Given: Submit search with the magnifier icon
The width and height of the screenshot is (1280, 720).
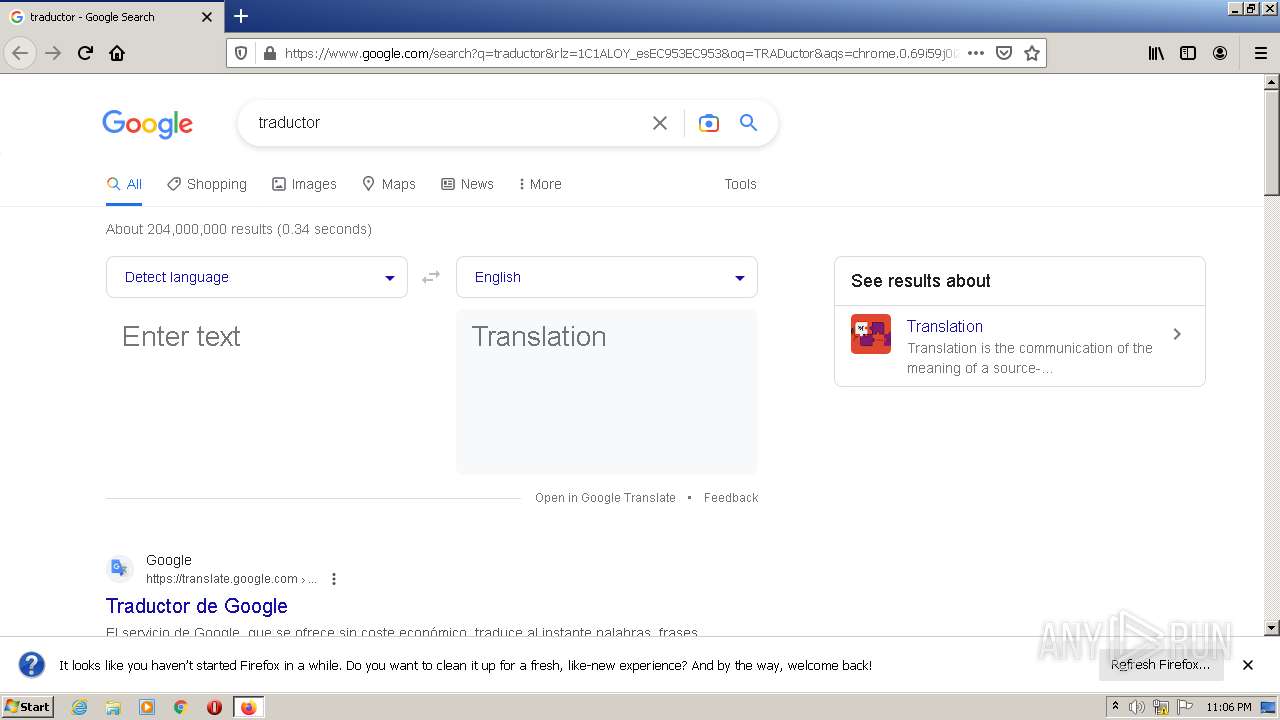Looking at the screenshot, I should 748,122.
